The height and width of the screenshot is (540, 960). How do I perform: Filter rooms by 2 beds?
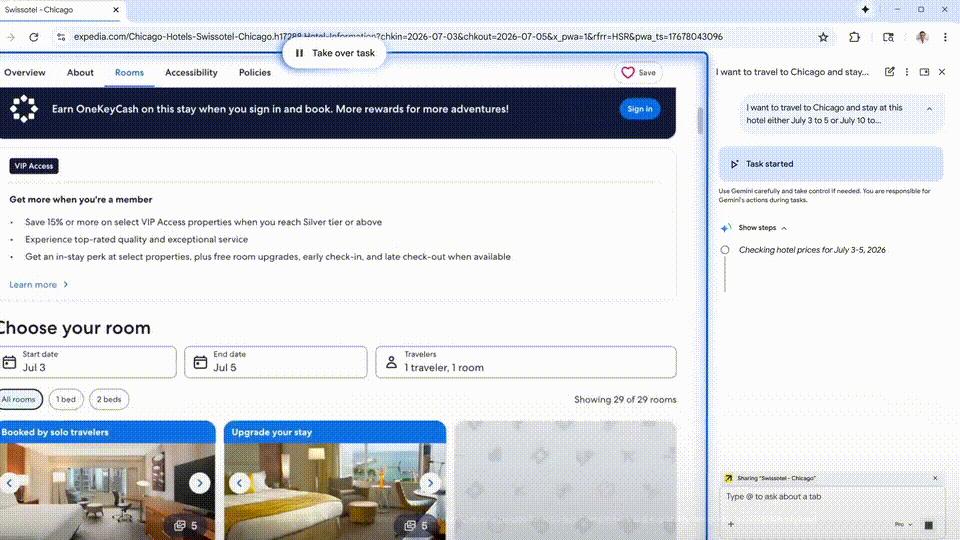pyautogui.click(x=109, y=400)
